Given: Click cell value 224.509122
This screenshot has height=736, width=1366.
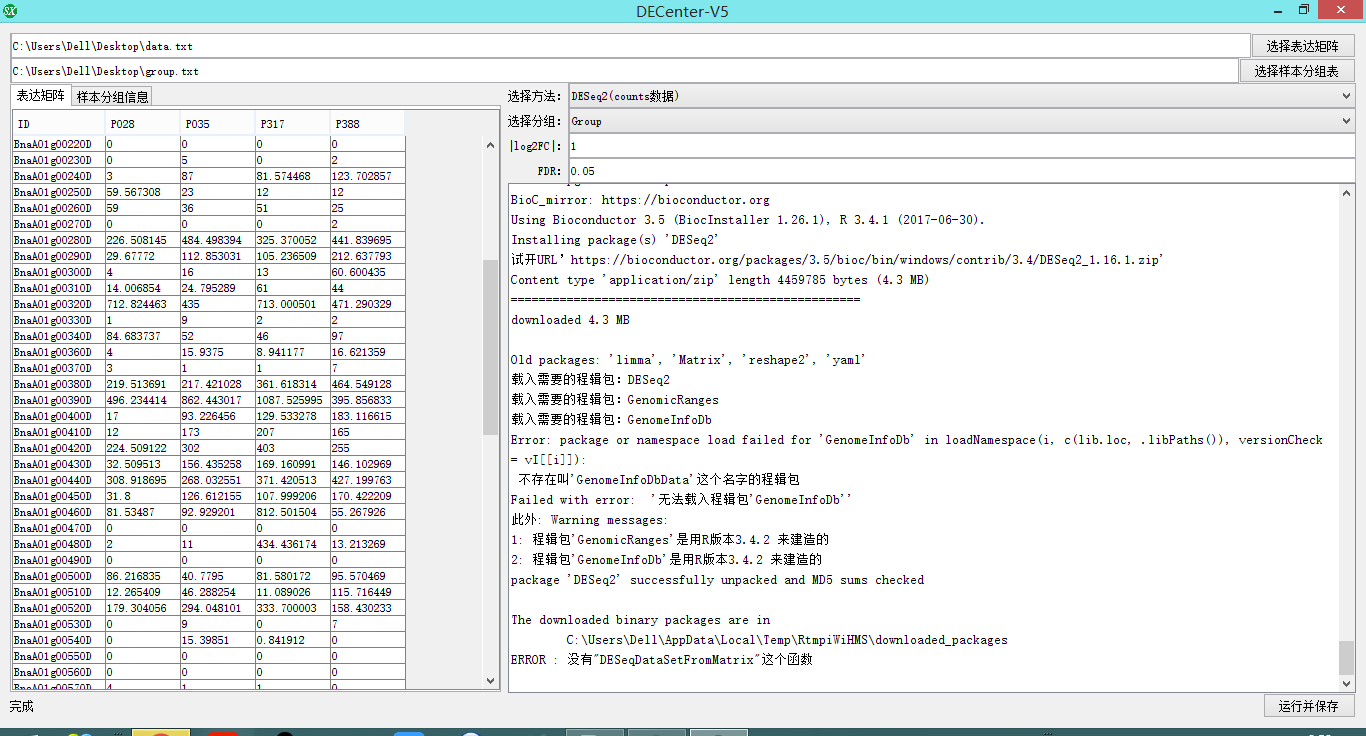Looking at the screenshot, I should [142, 448].
